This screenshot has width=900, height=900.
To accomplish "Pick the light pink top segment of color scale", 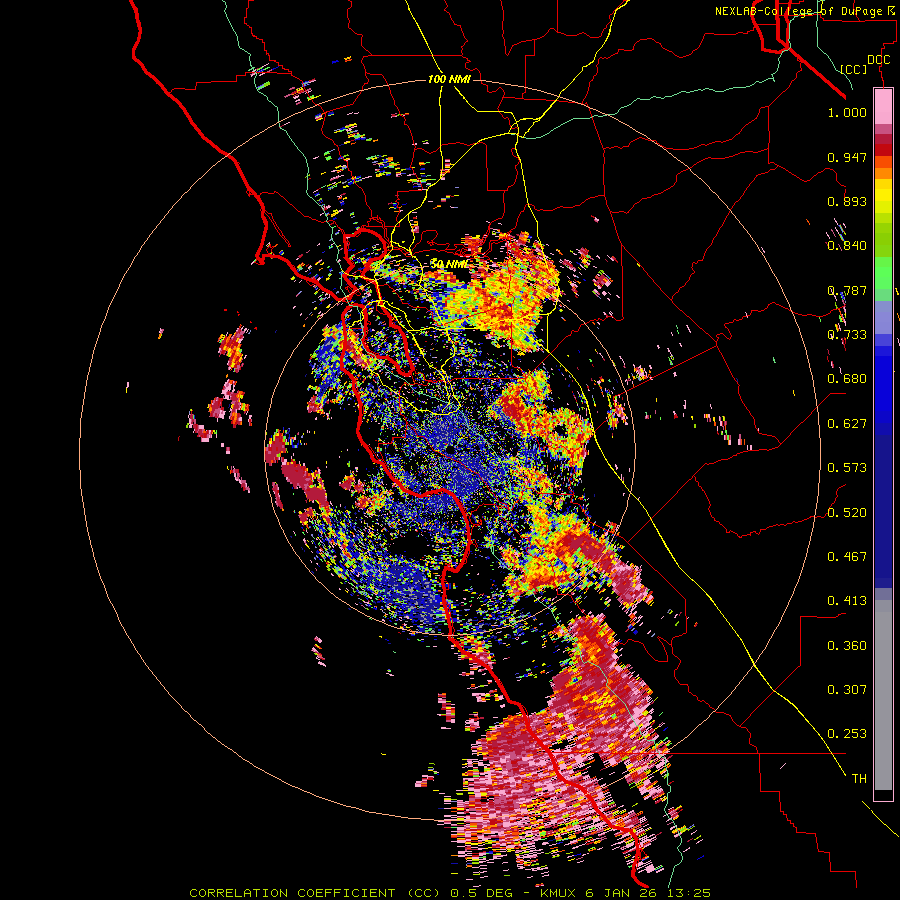I will (883, 107).
